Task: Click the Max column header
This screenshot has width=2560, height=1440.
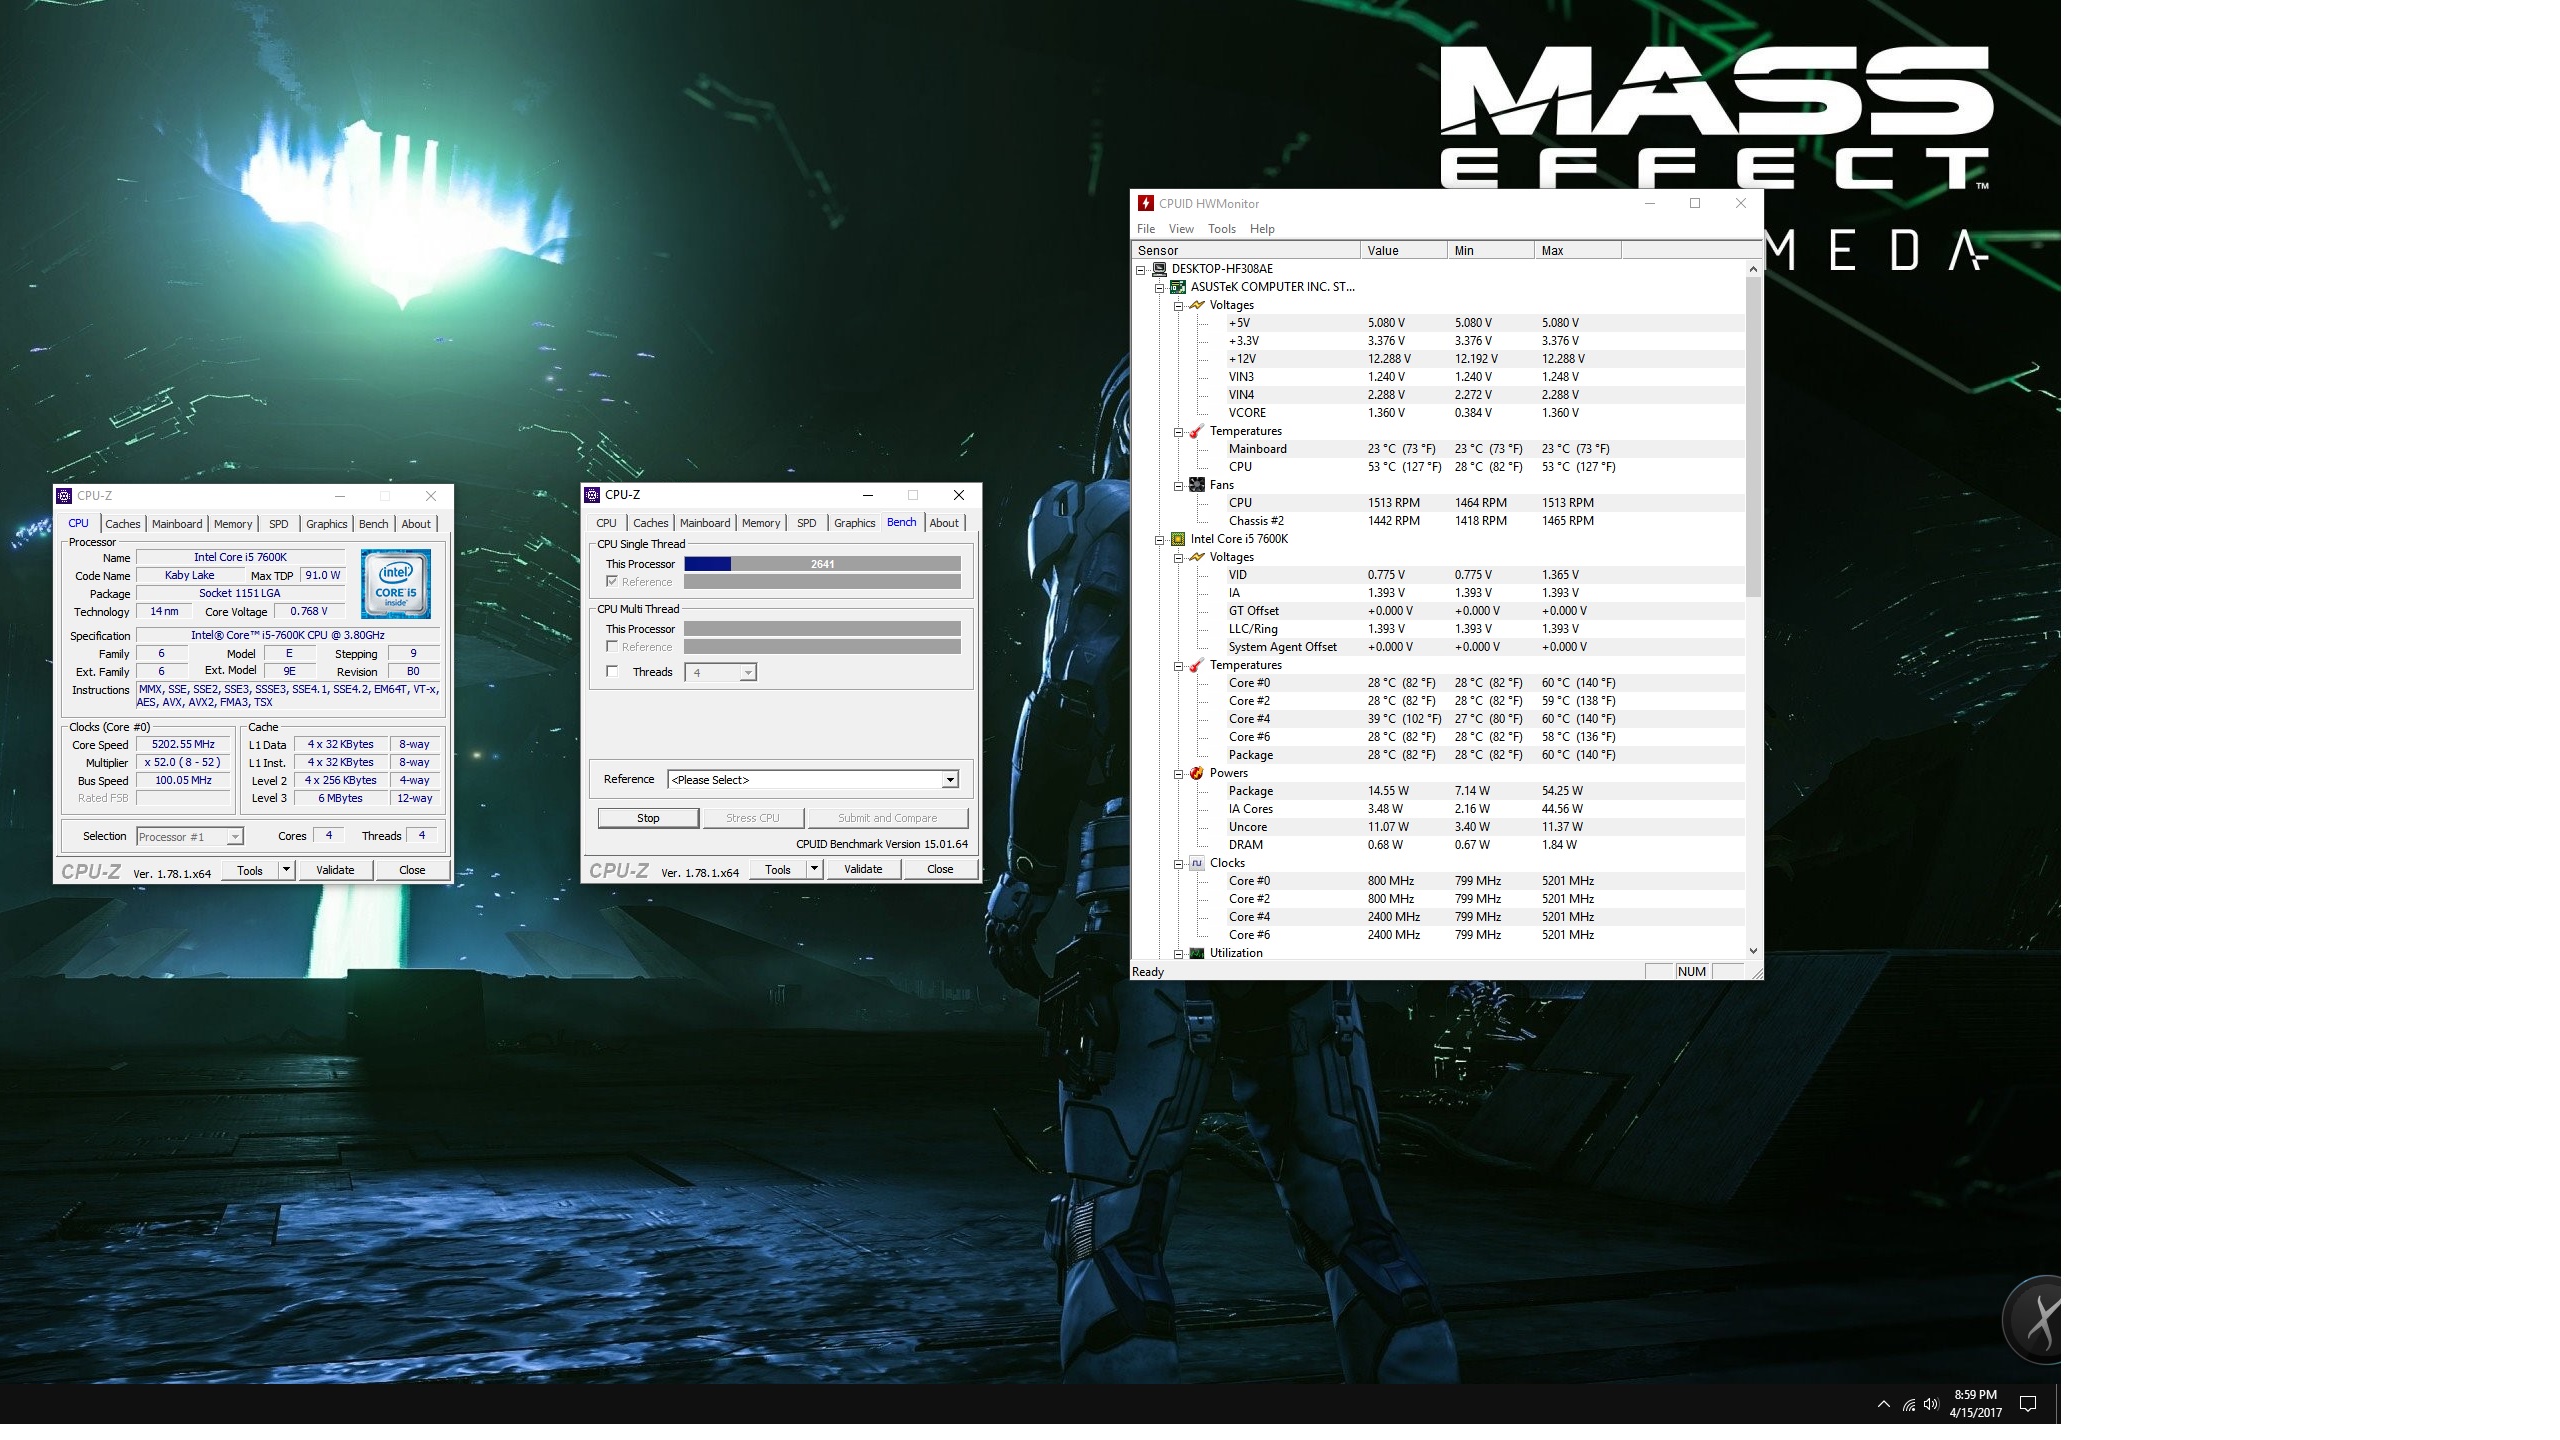Action: (x=1578, y=251)
